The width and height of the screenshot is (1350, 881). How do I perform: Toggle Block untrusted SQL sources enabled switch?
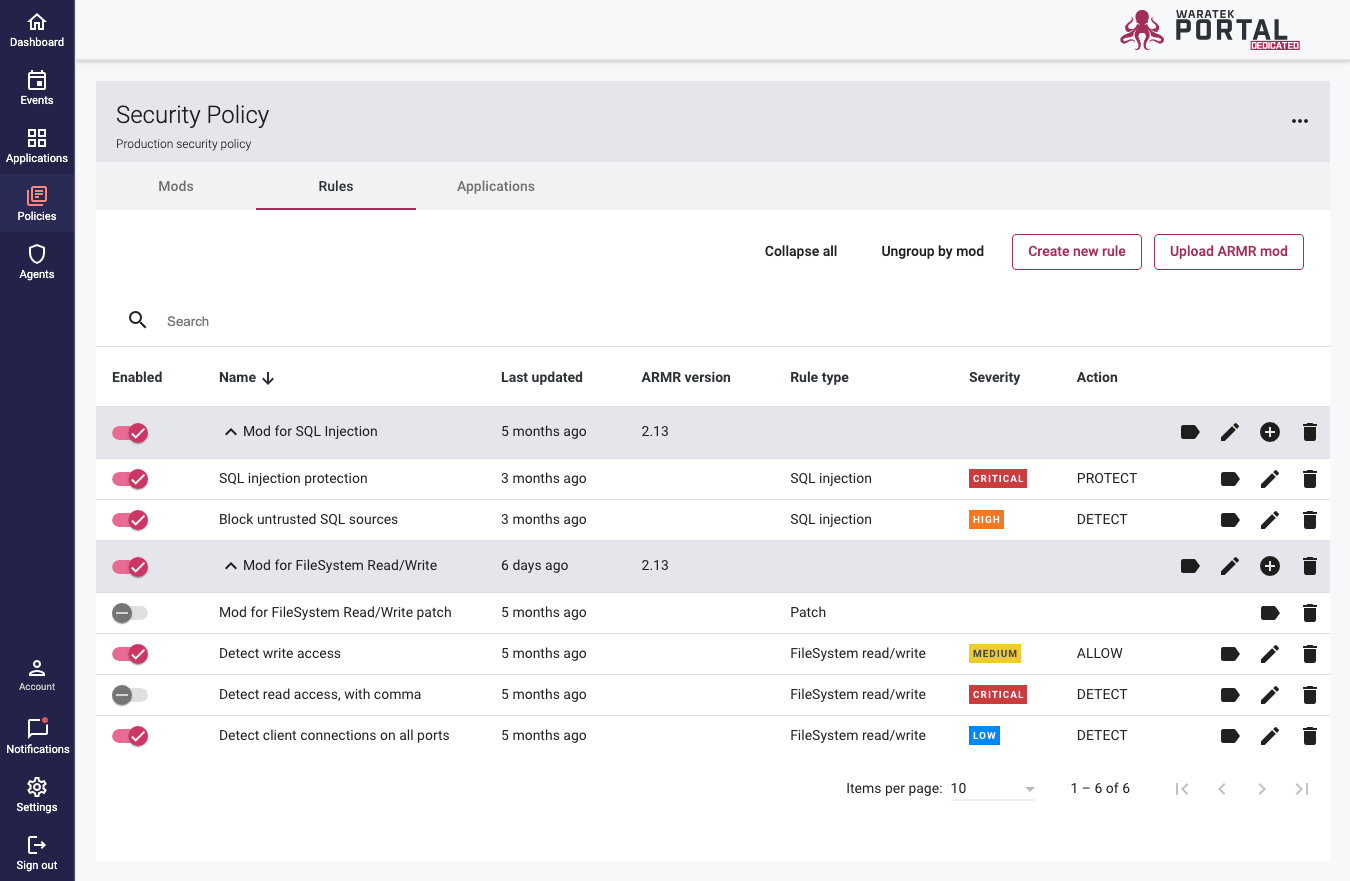coord(130,520)
